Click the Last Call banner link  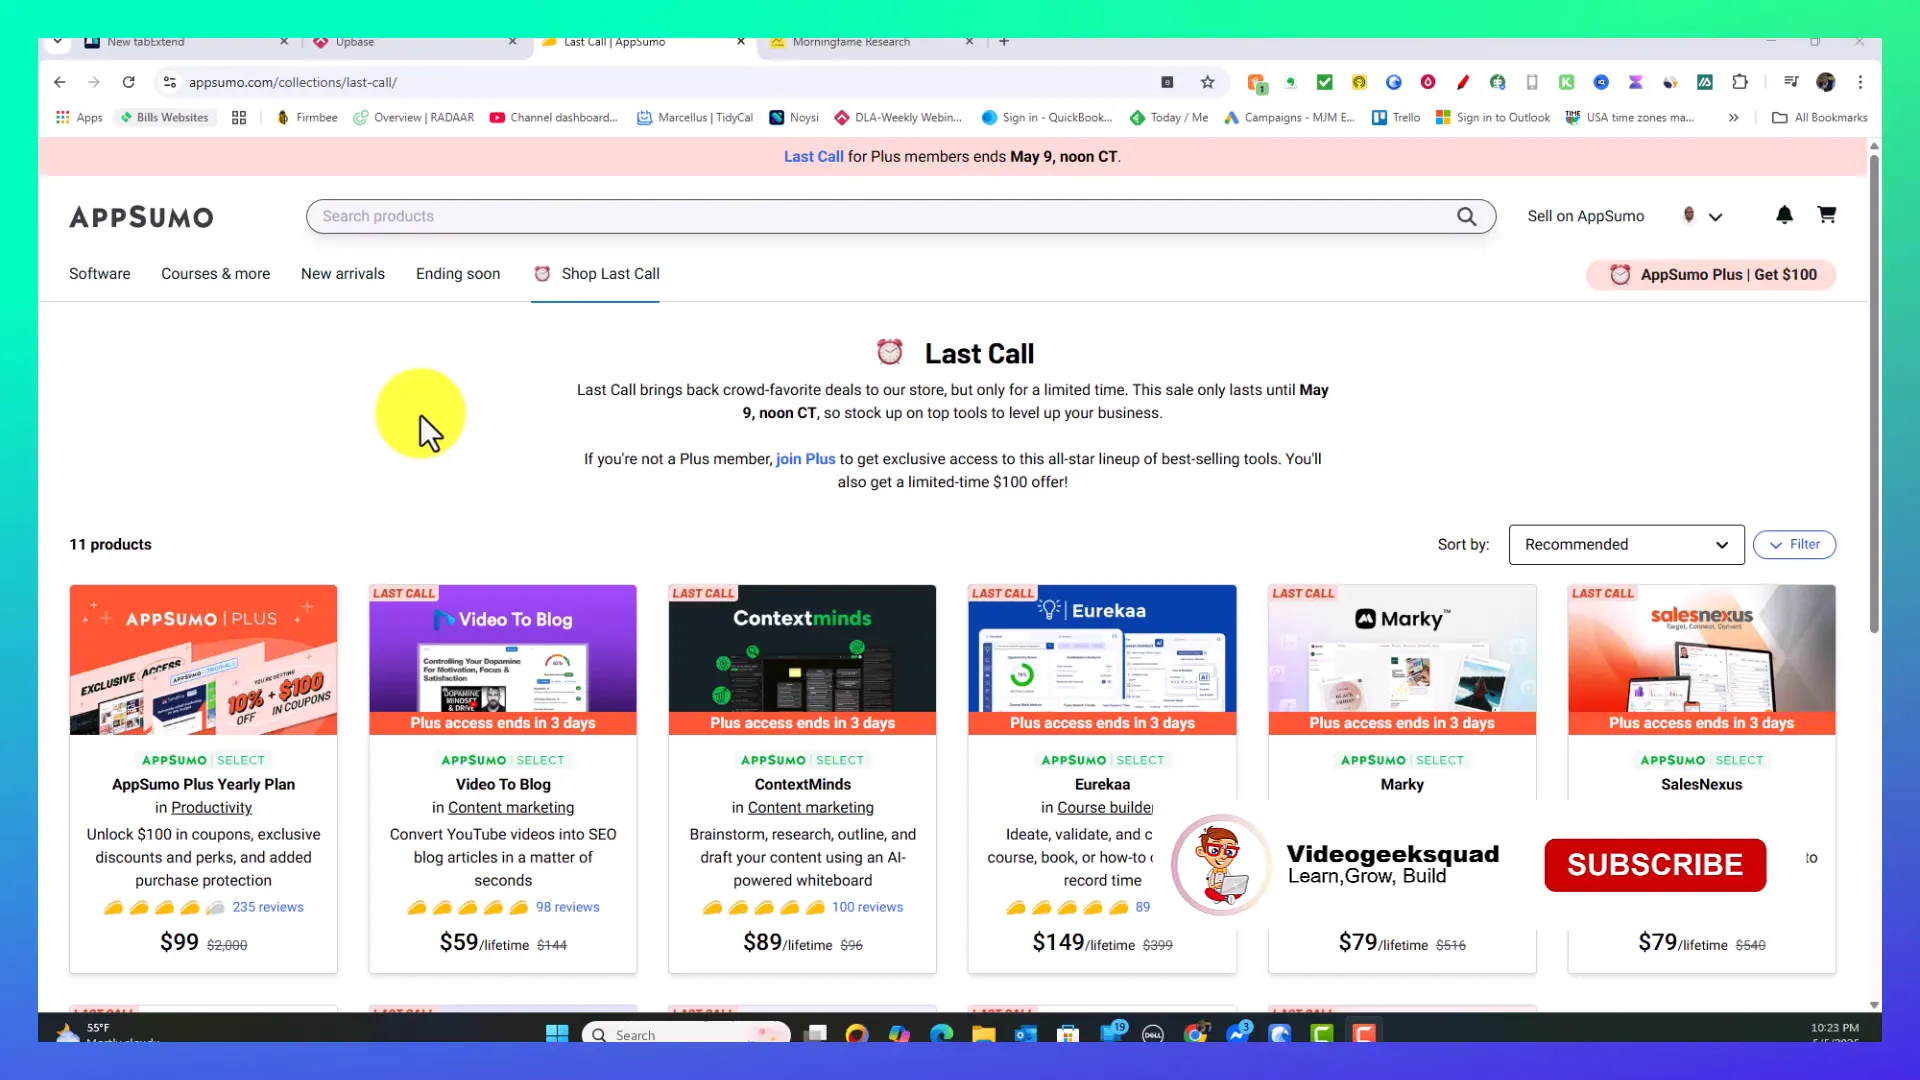813,157
